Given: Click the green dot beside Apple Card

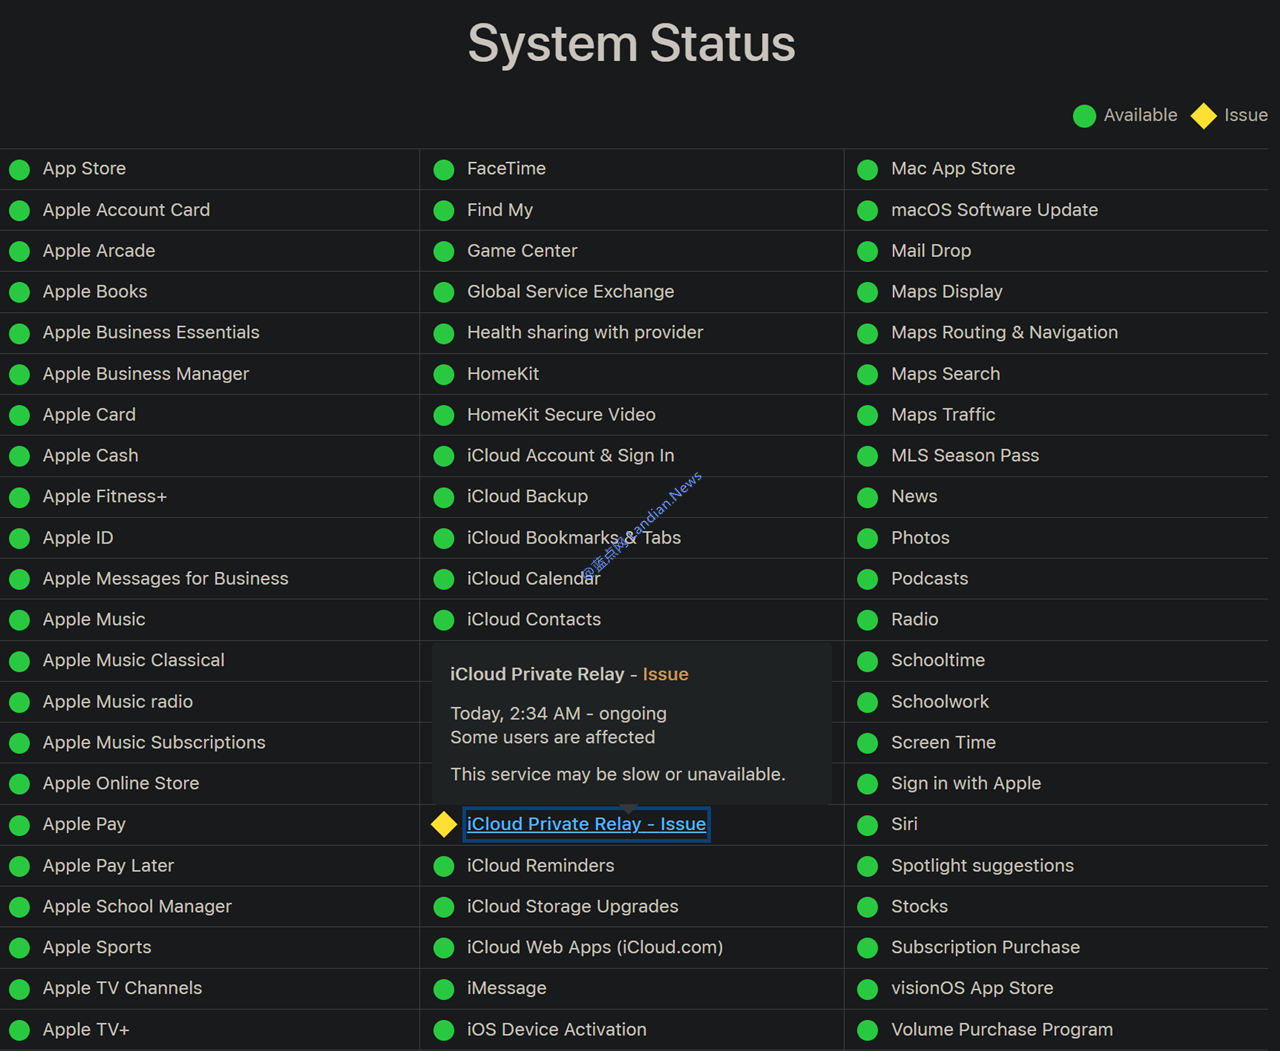Looking at the screenshot, I should click(19, 415).
